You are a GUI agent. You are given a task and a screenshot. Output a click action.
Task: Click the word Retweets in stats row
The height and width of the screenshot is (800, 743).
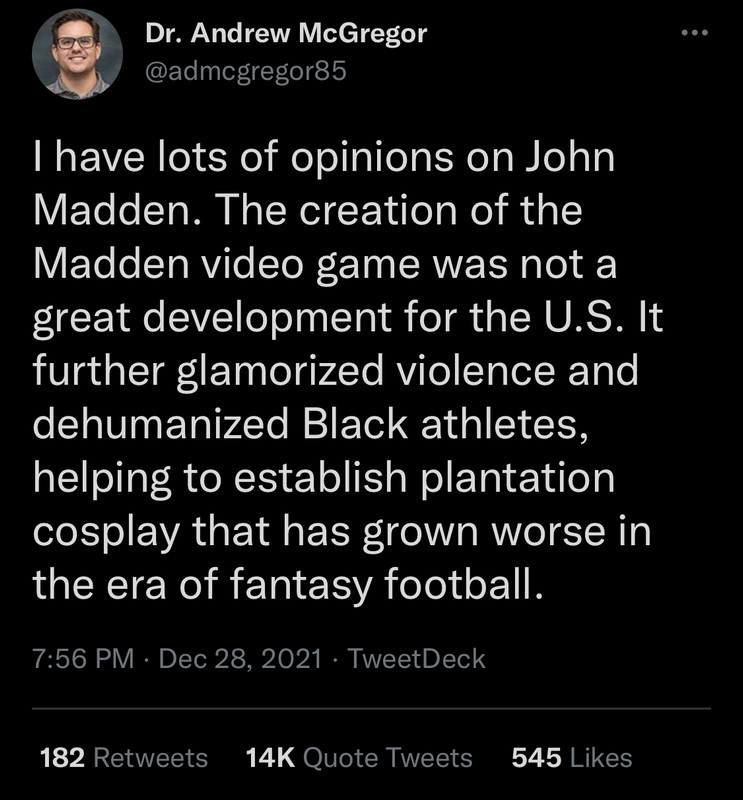(151, 758)
